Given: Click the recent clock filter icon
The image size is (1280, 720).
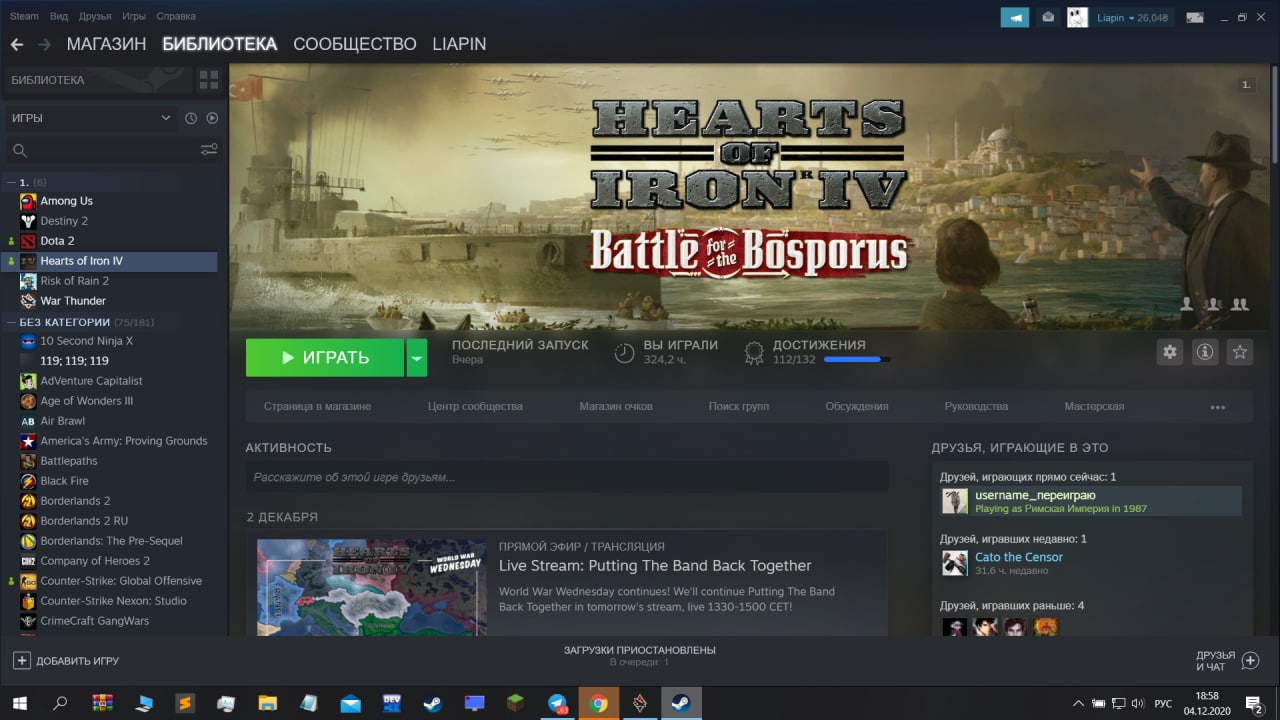Looking at the screenshot, I should (x=191, y=118).
